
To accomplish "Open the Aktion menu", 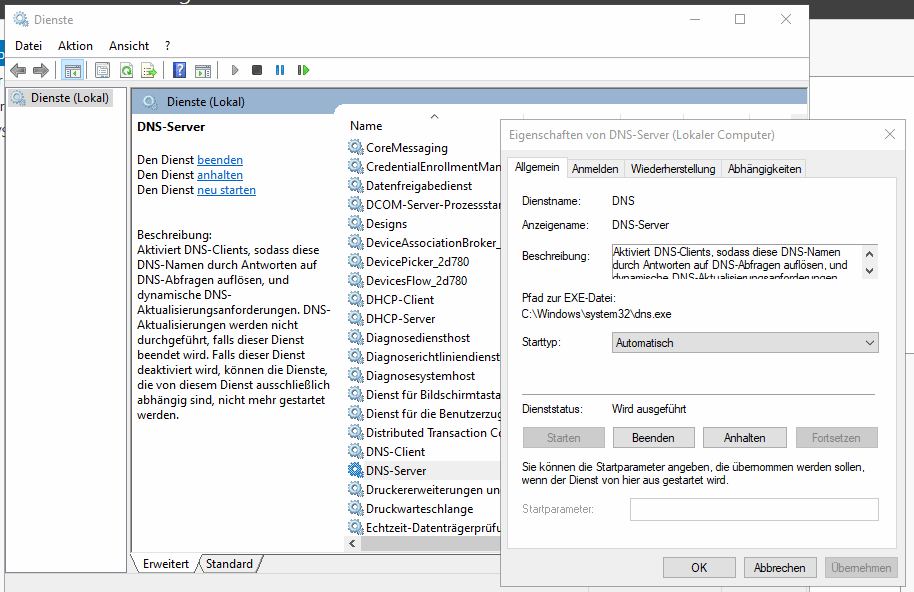I will [x=75, y=45].
